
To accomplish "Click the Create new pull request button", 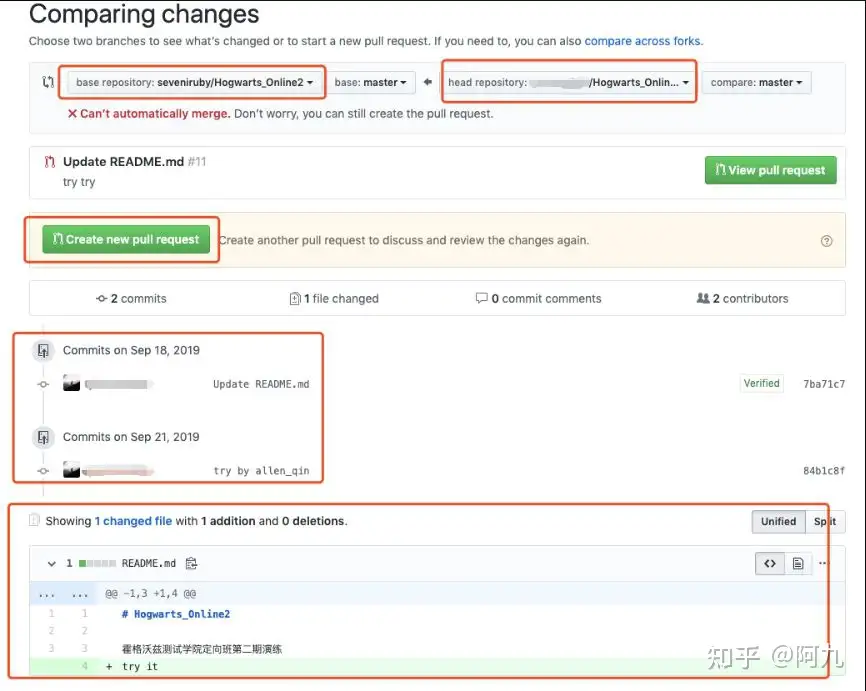I will coord(125,240).
